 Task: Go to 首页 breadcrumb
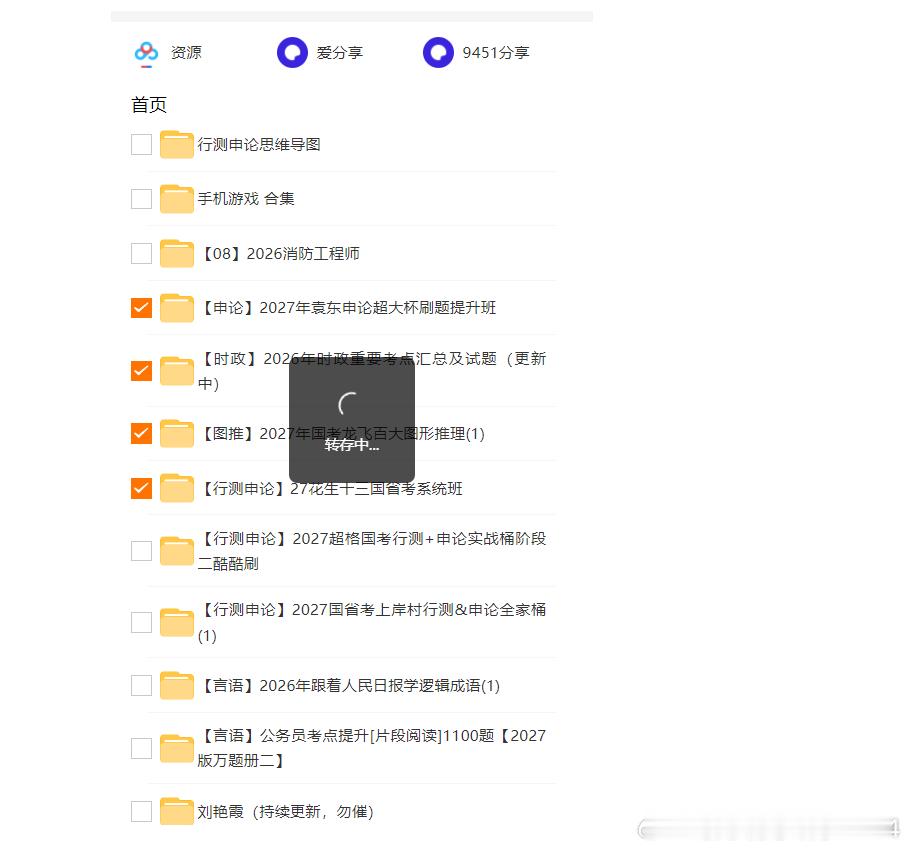(x=149, y=105)
